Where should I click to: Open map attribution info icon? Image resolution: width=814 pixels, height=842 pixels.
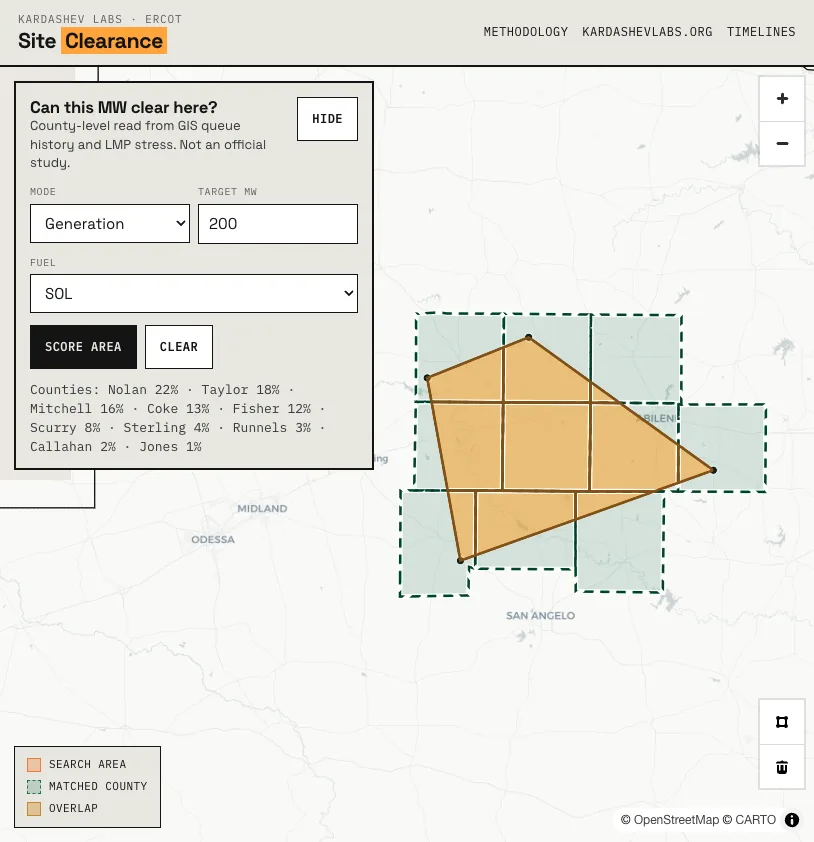coord(792,820)
